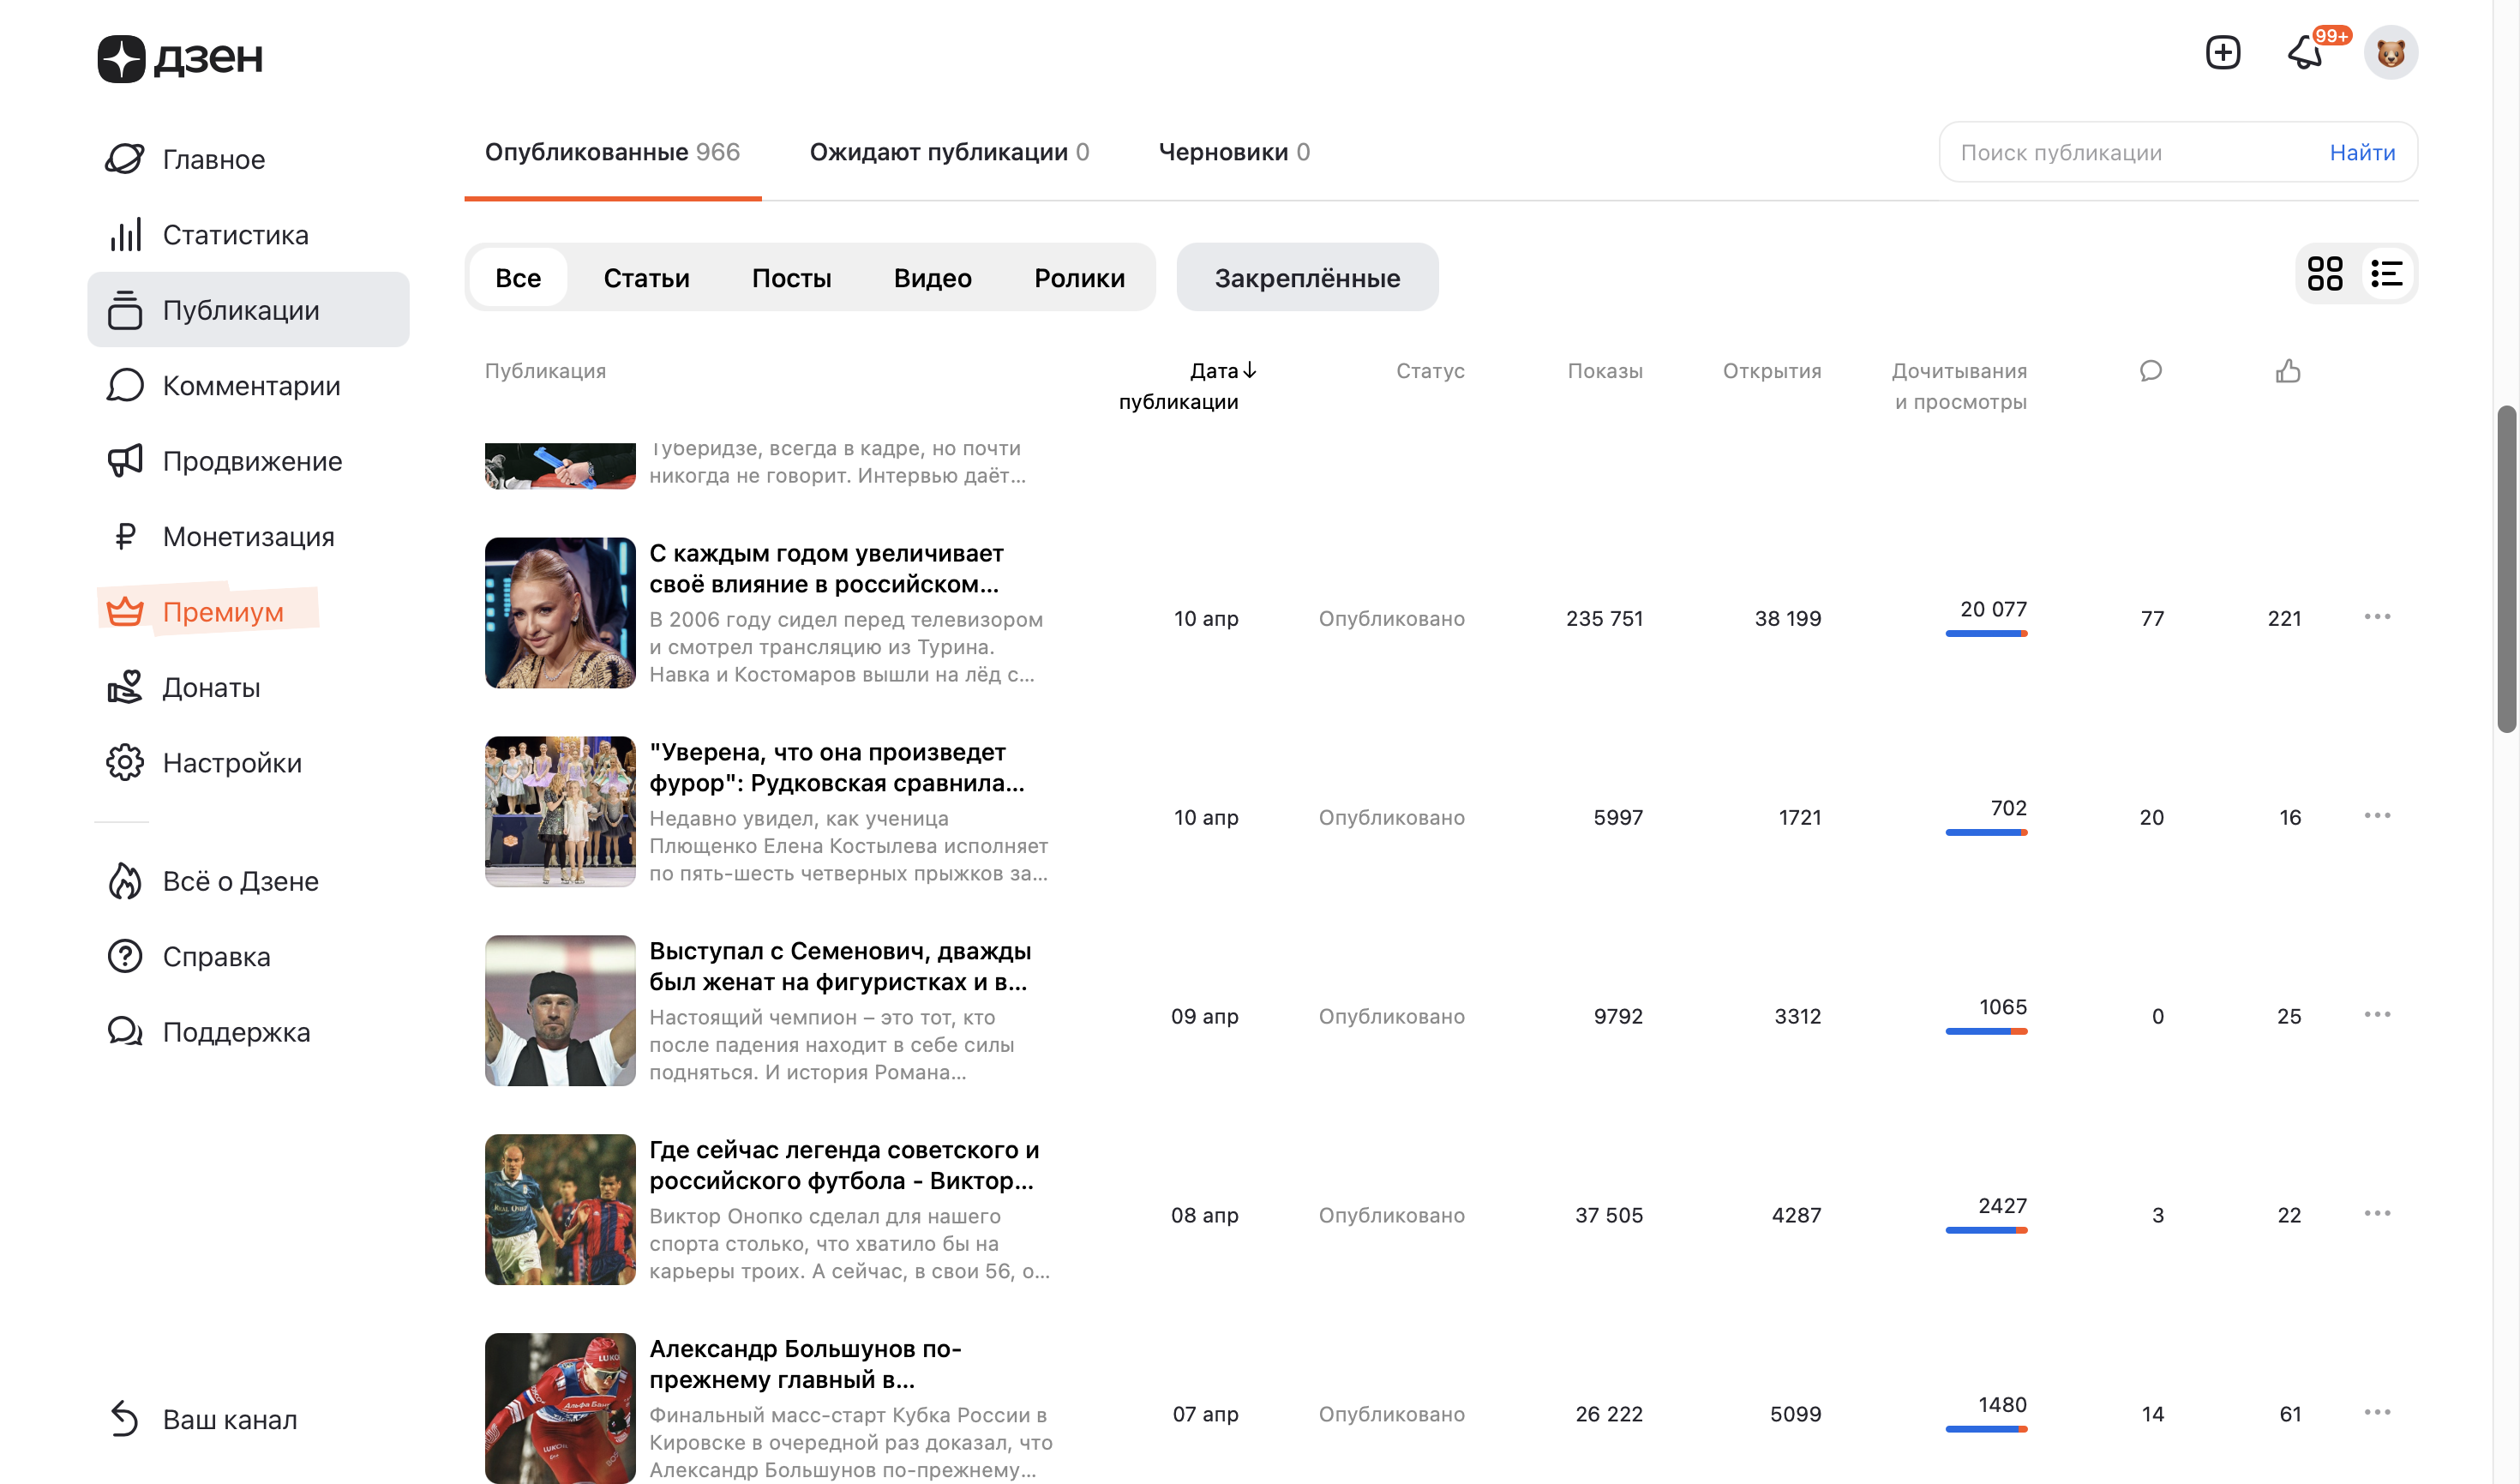Click the page vertical scrollbar
This screenshot has width=2520, height=1484.
point(2506,570)
